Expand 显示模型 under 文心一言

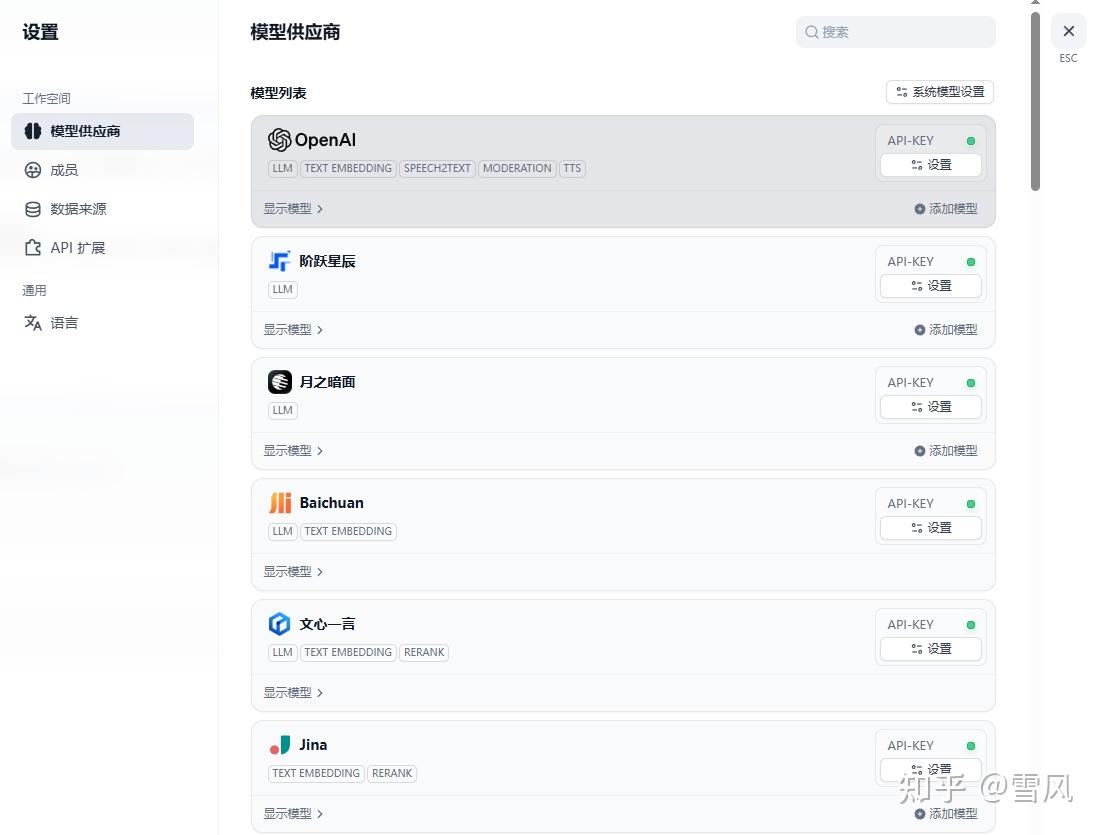coord(294,692)
